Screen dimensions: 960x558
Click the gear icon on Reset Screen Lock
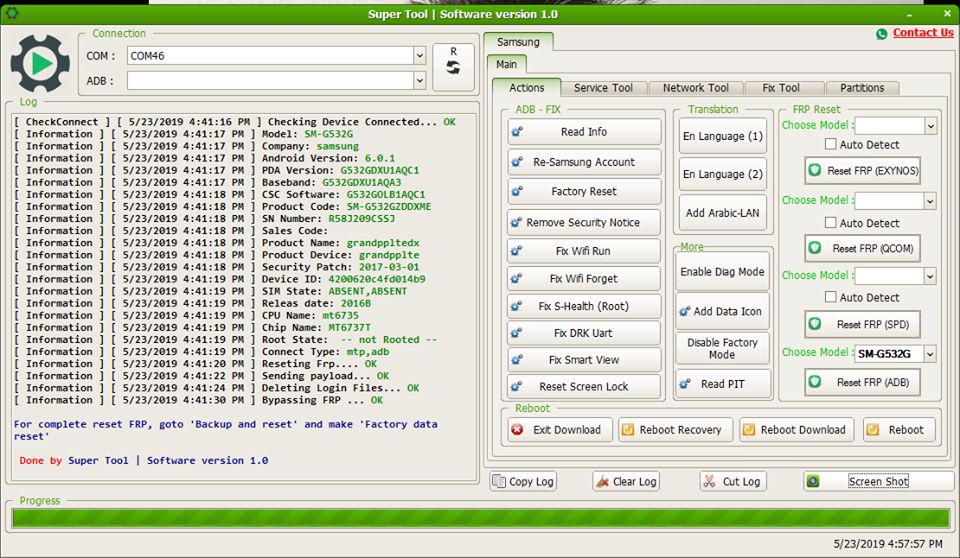pos(517,386)
